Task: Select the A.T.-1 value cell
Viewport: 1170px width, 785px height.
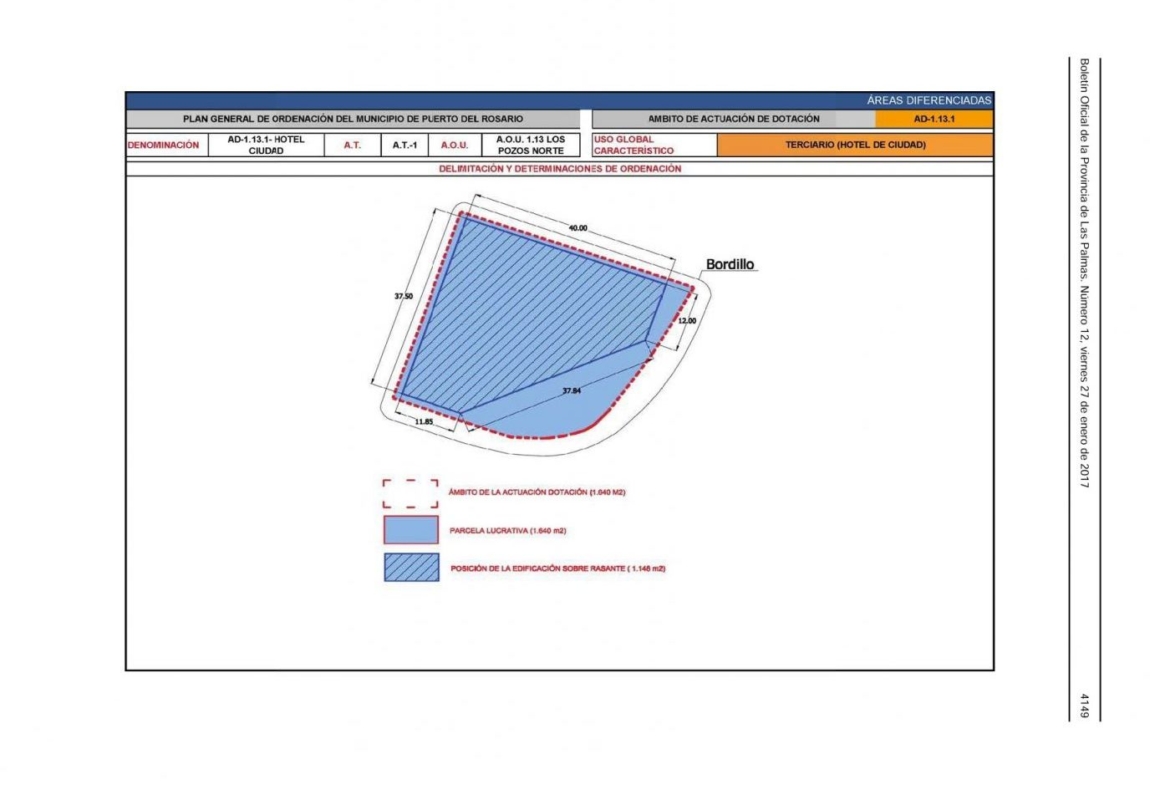Action: point(404,145)
